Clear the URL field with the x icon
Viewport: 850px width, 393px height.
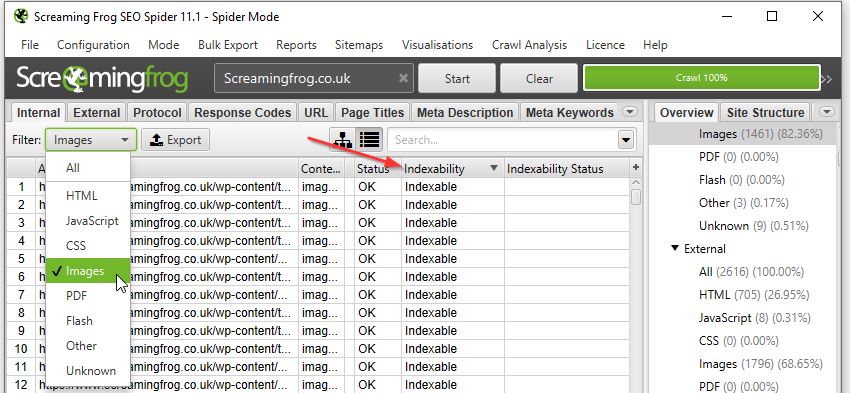[403, 79]
